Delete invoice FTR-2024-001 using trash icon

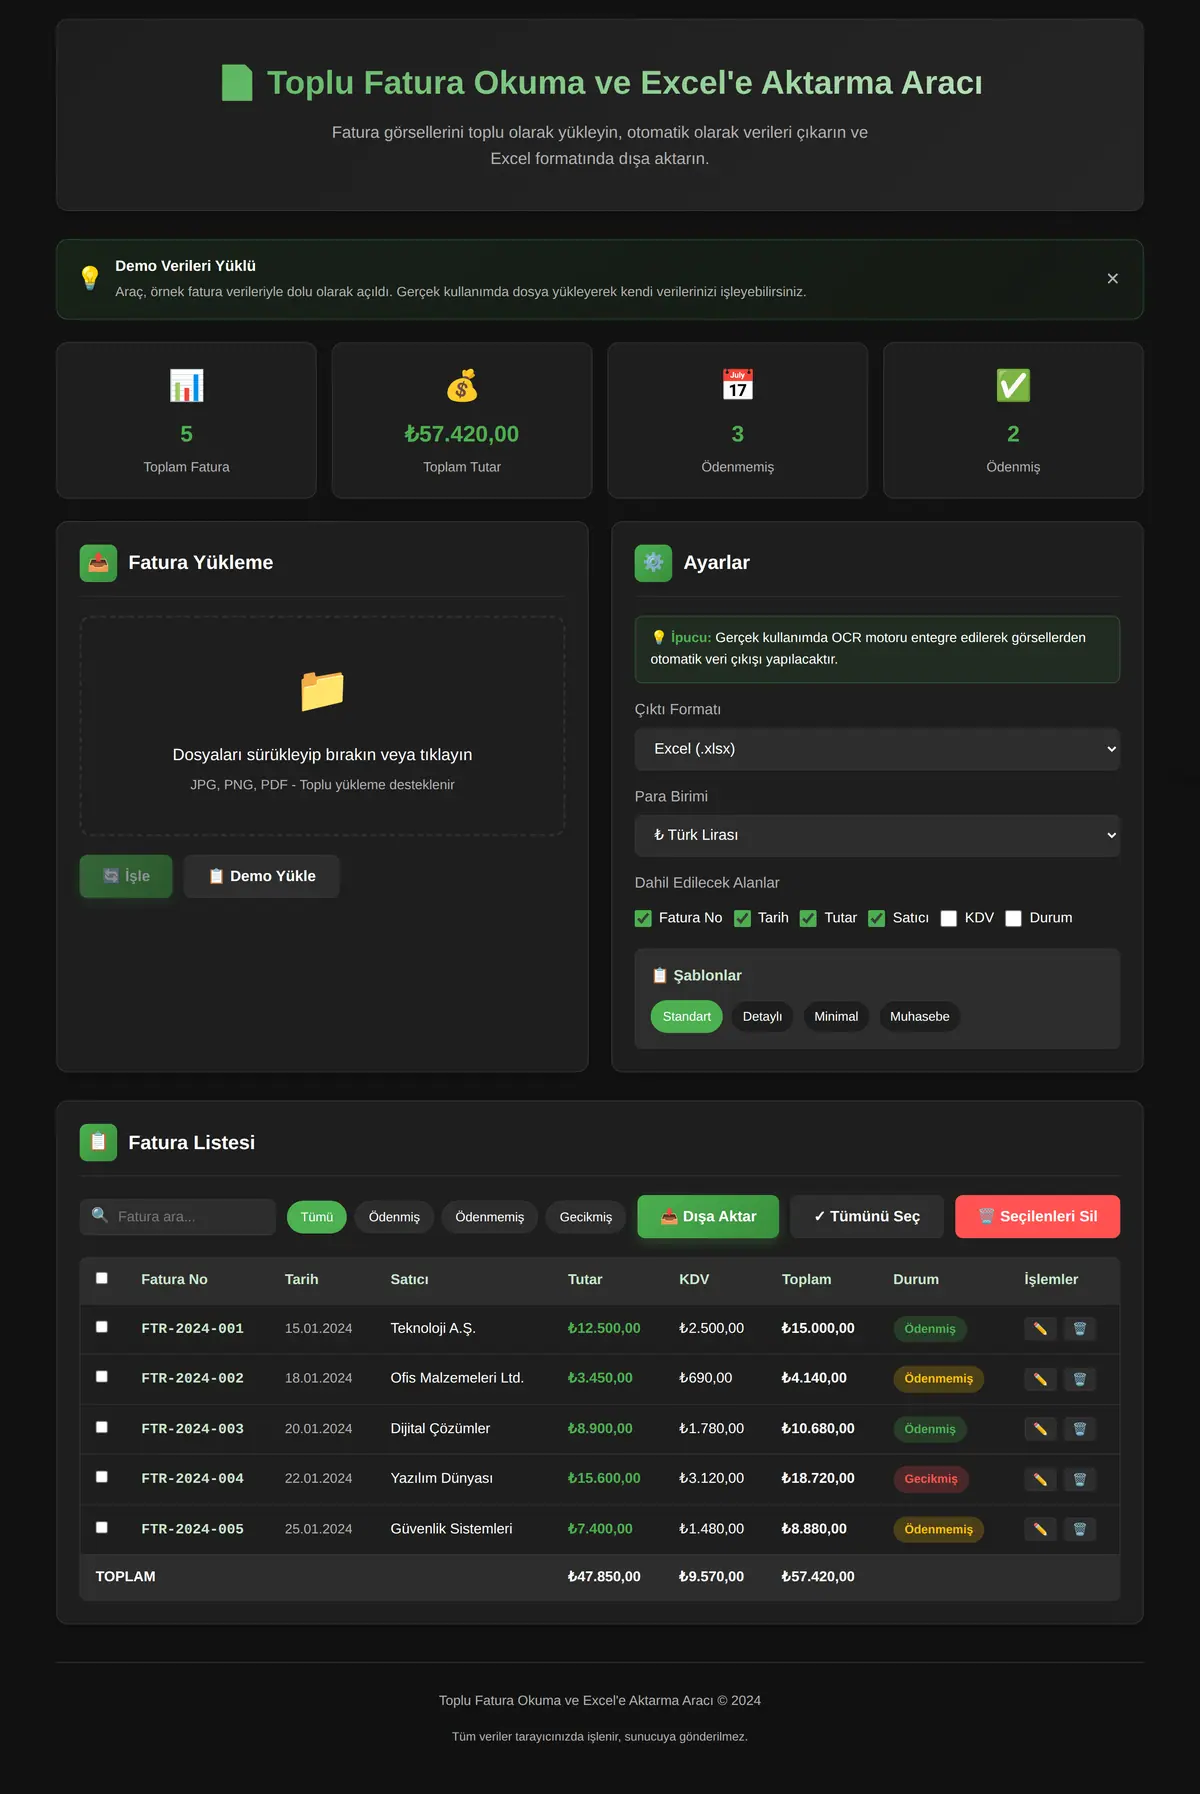[x=1080, y=1329]
